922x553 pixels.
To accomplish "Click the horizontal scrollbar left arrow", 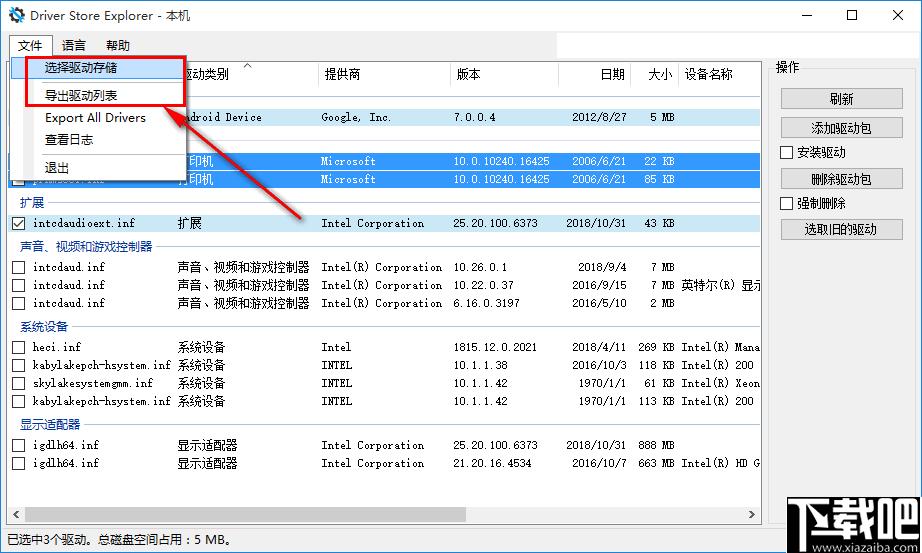I will pyautogui.click(x=16, y=515).
